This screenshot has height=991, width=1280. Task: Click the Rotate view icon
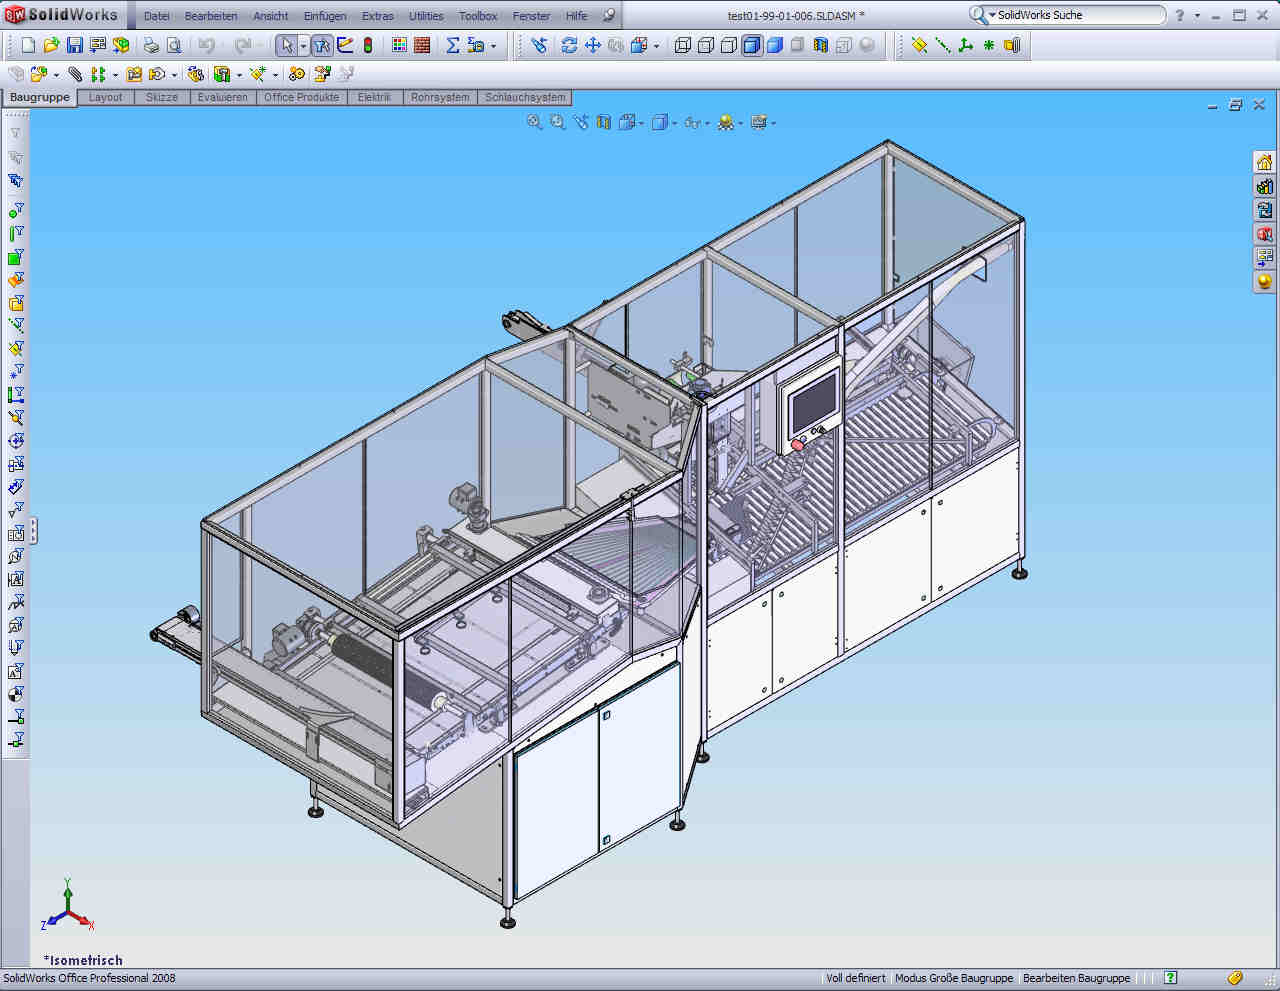click(x=569, y=45)
